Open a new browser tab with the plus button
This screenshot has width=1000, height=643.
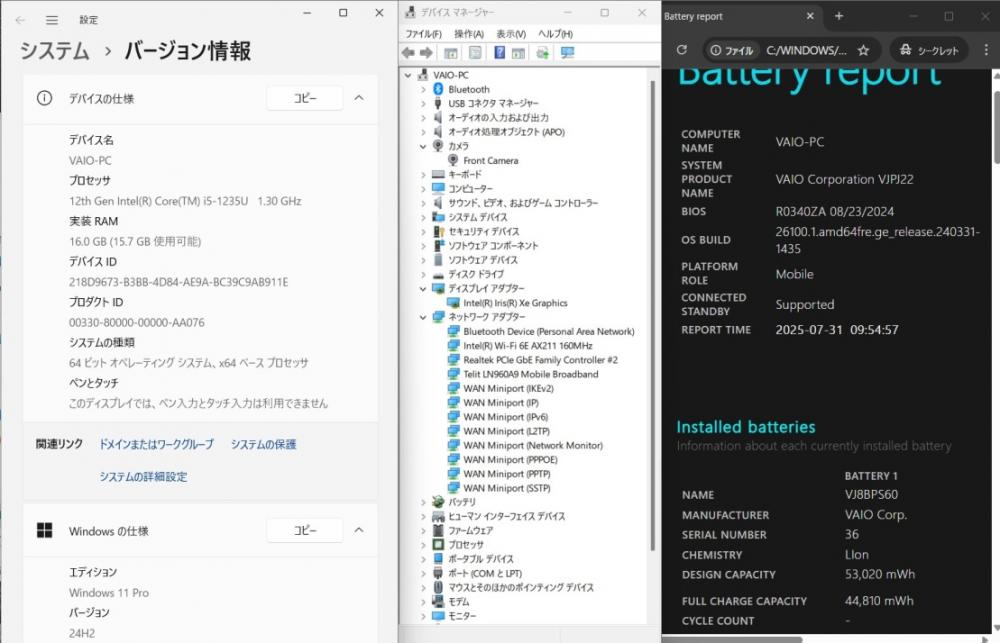click(x=839, y=16)
